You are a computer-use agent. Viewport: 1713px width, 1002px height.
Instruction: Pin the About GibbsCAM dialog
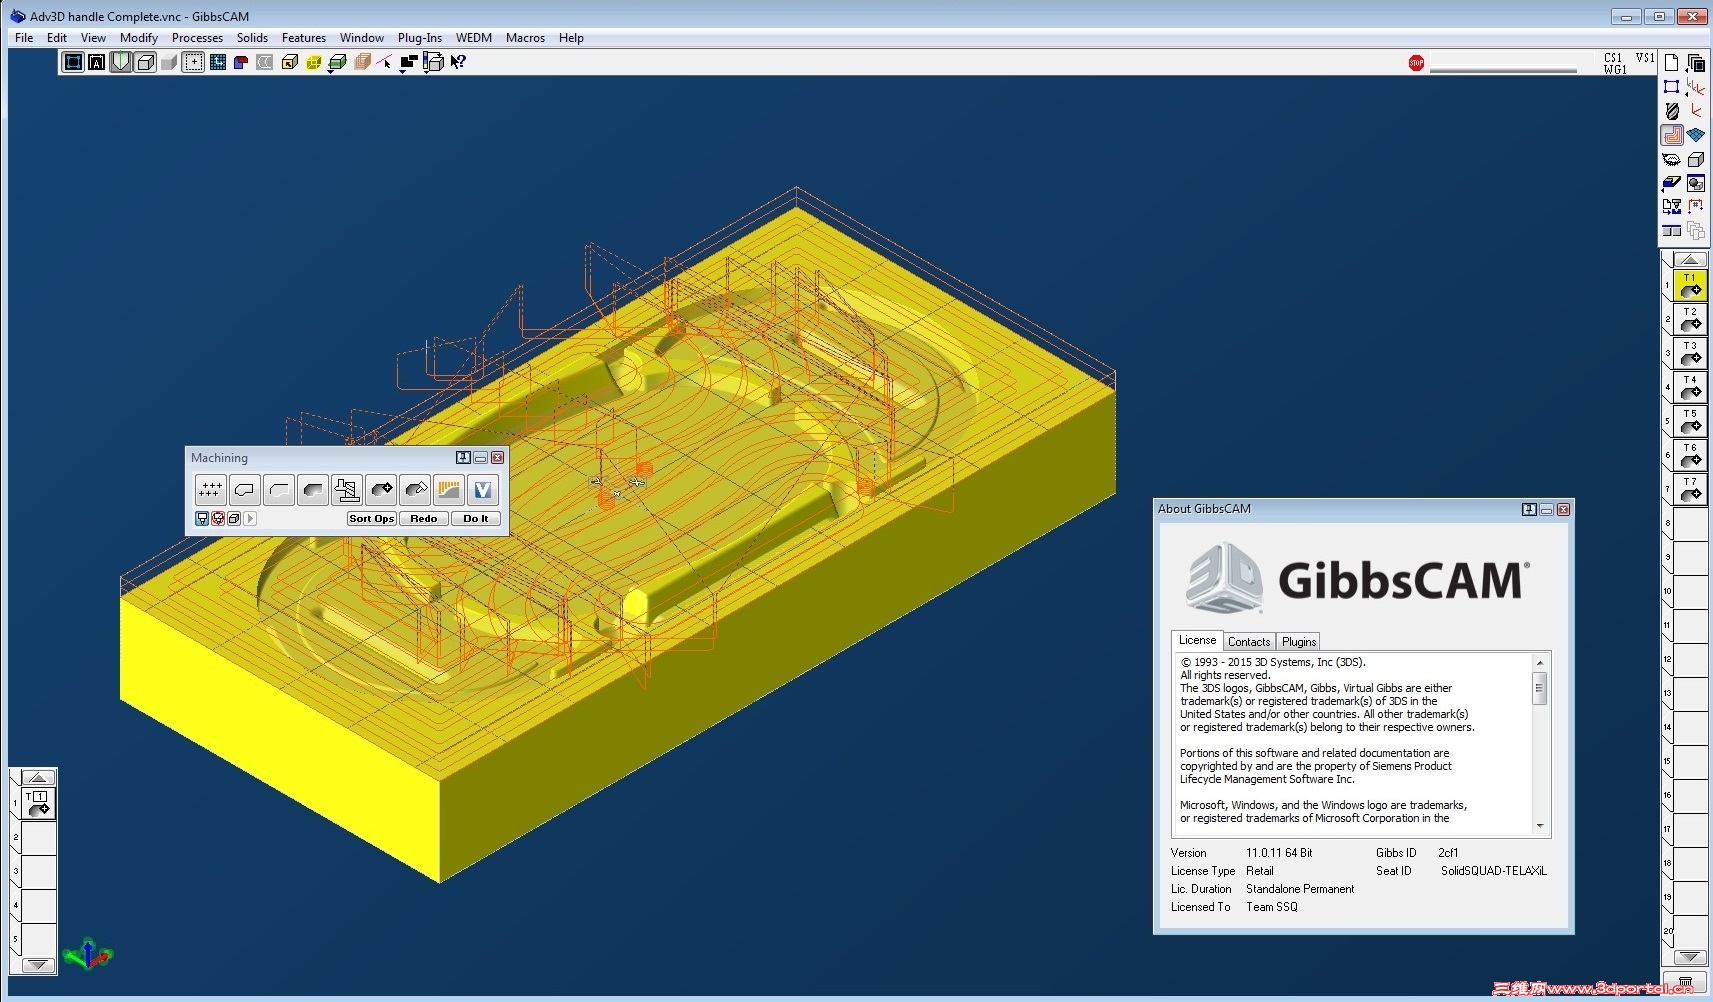point(1529,509)
